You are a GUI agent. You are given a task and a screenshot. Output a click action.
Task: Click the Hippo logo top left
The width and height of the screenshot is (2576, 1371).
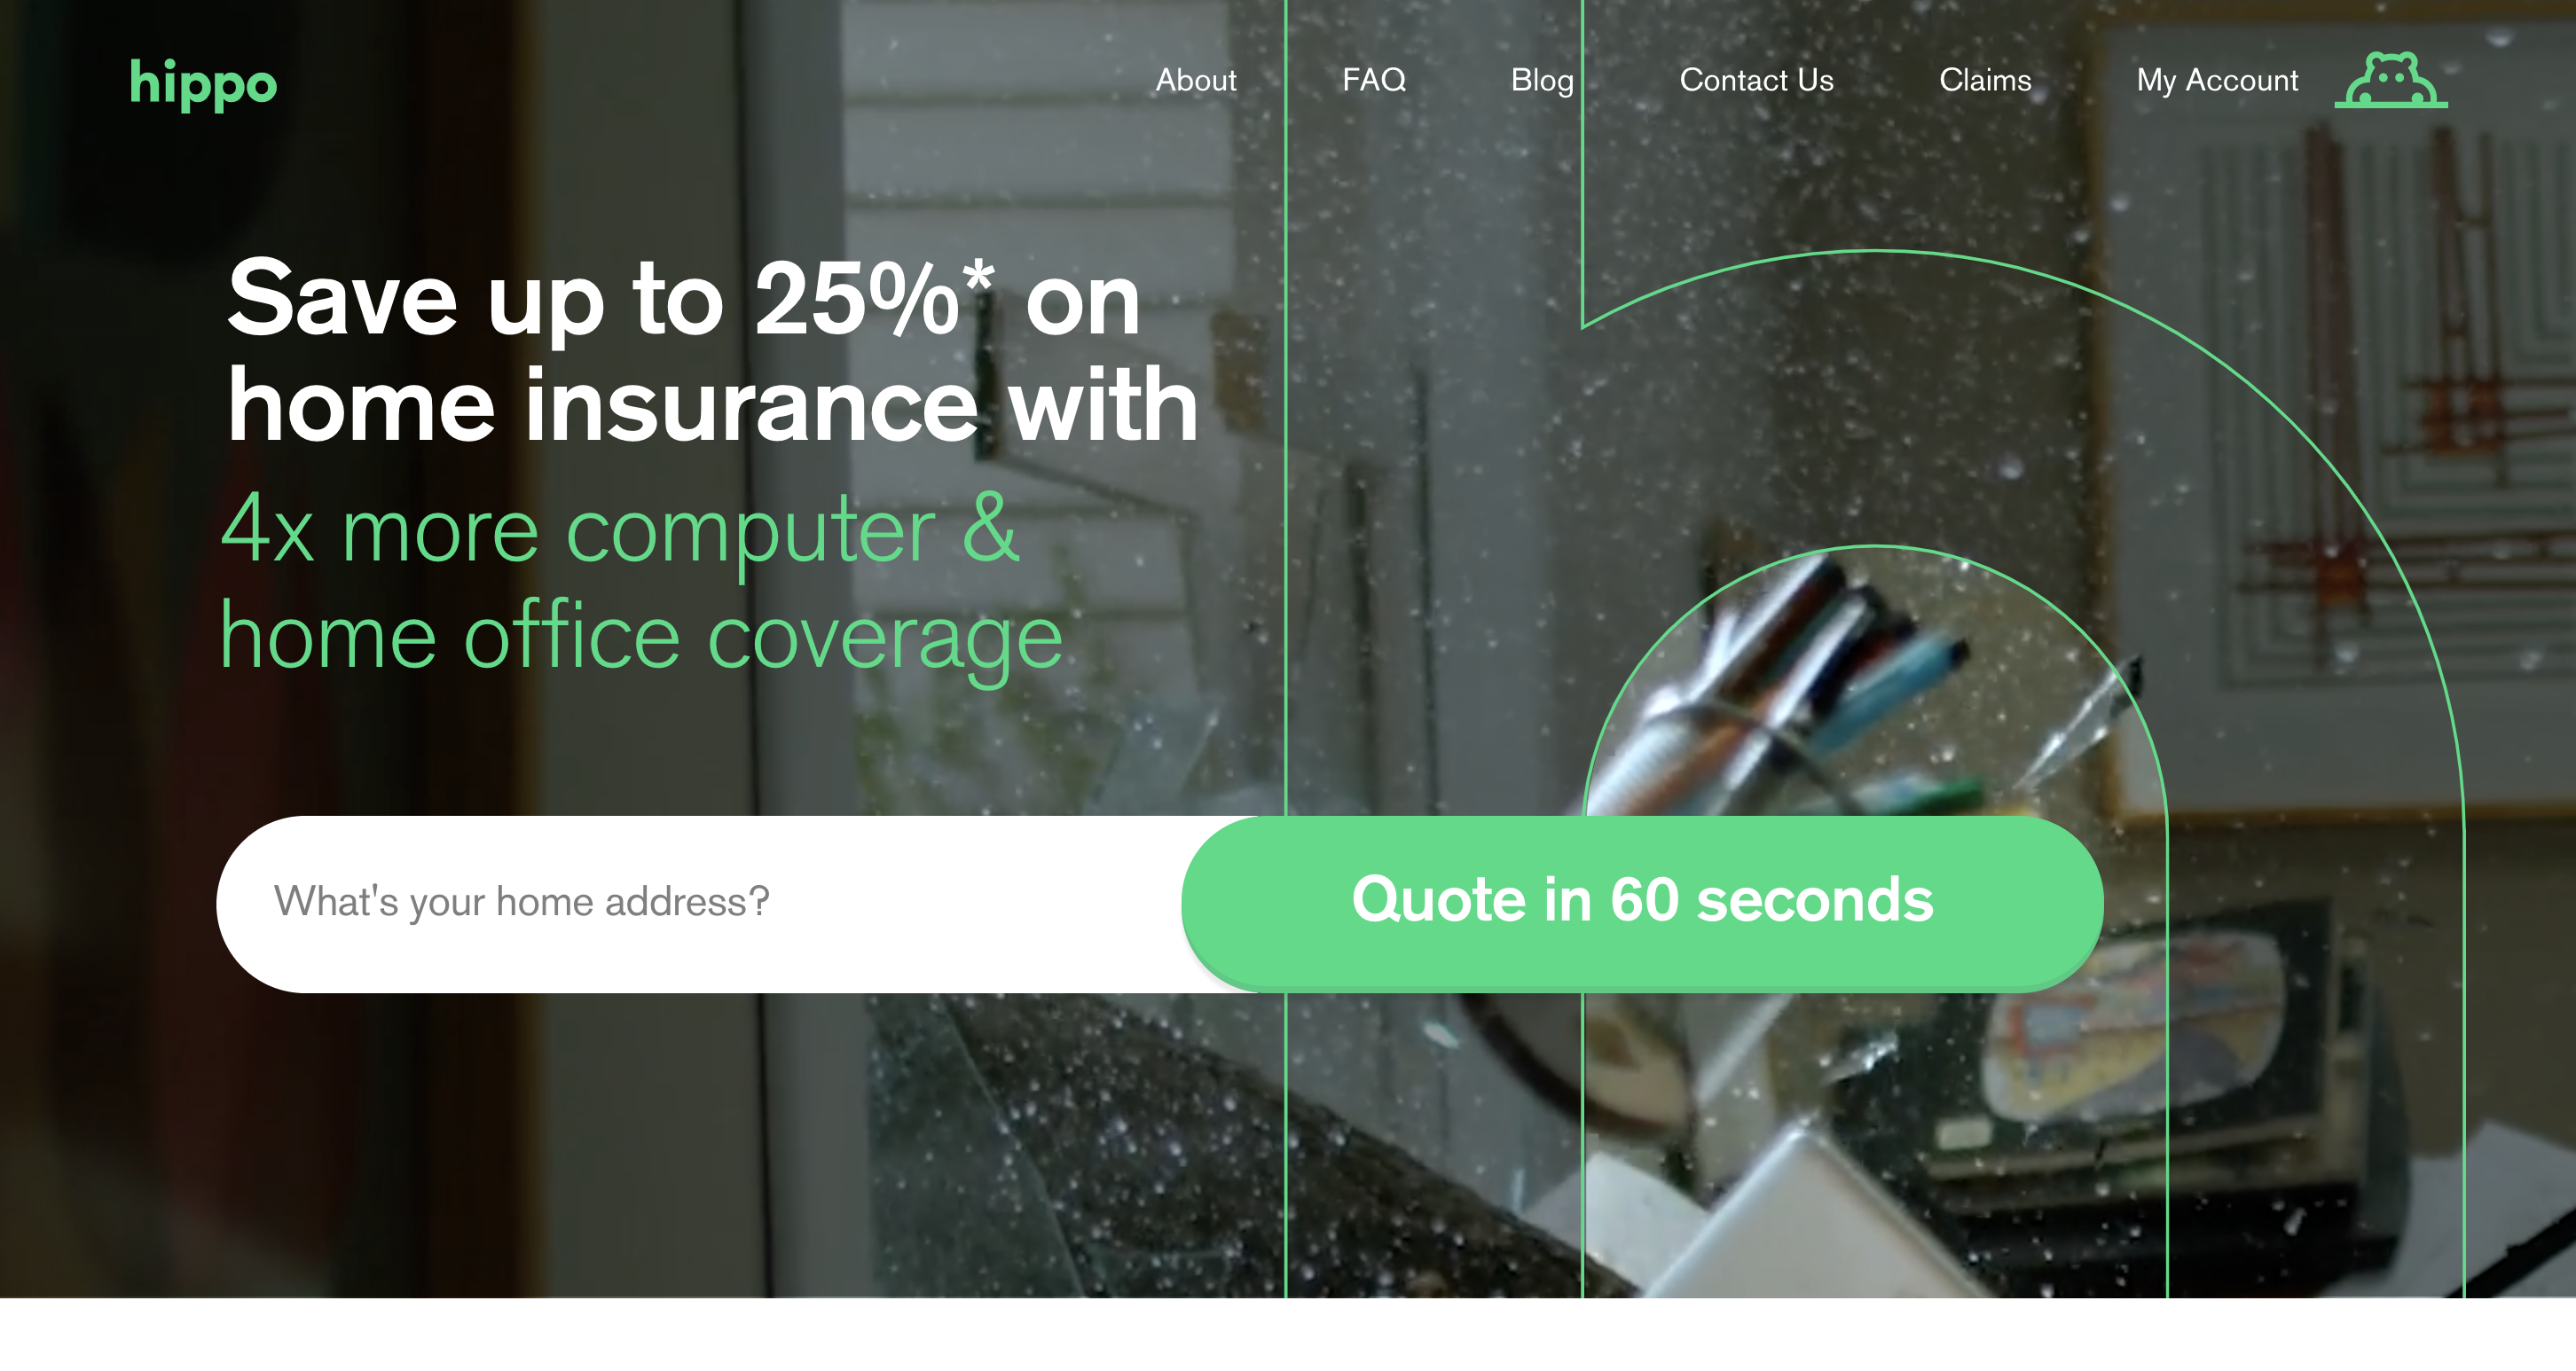pyautogui.click(x=203, y=80)
